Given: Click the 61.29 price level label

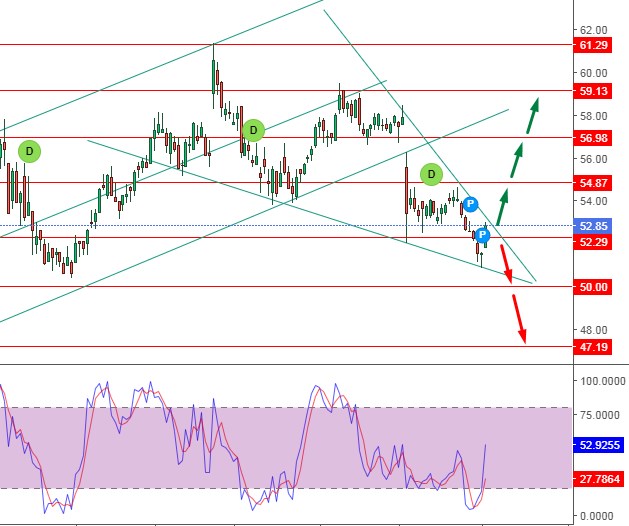Looking at the screenshot, I should (593, 45).
